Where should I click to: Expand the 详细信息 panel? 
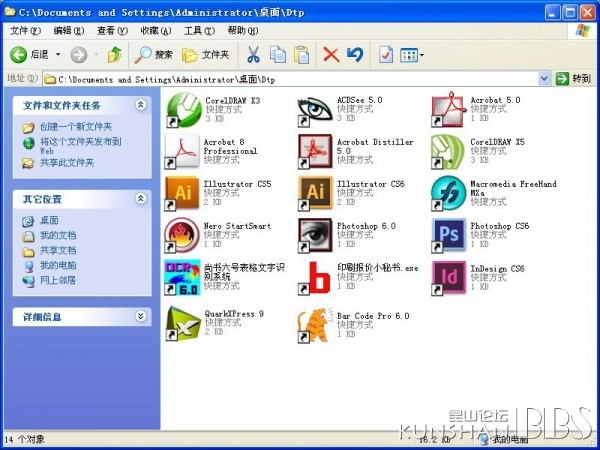[140, 316]
